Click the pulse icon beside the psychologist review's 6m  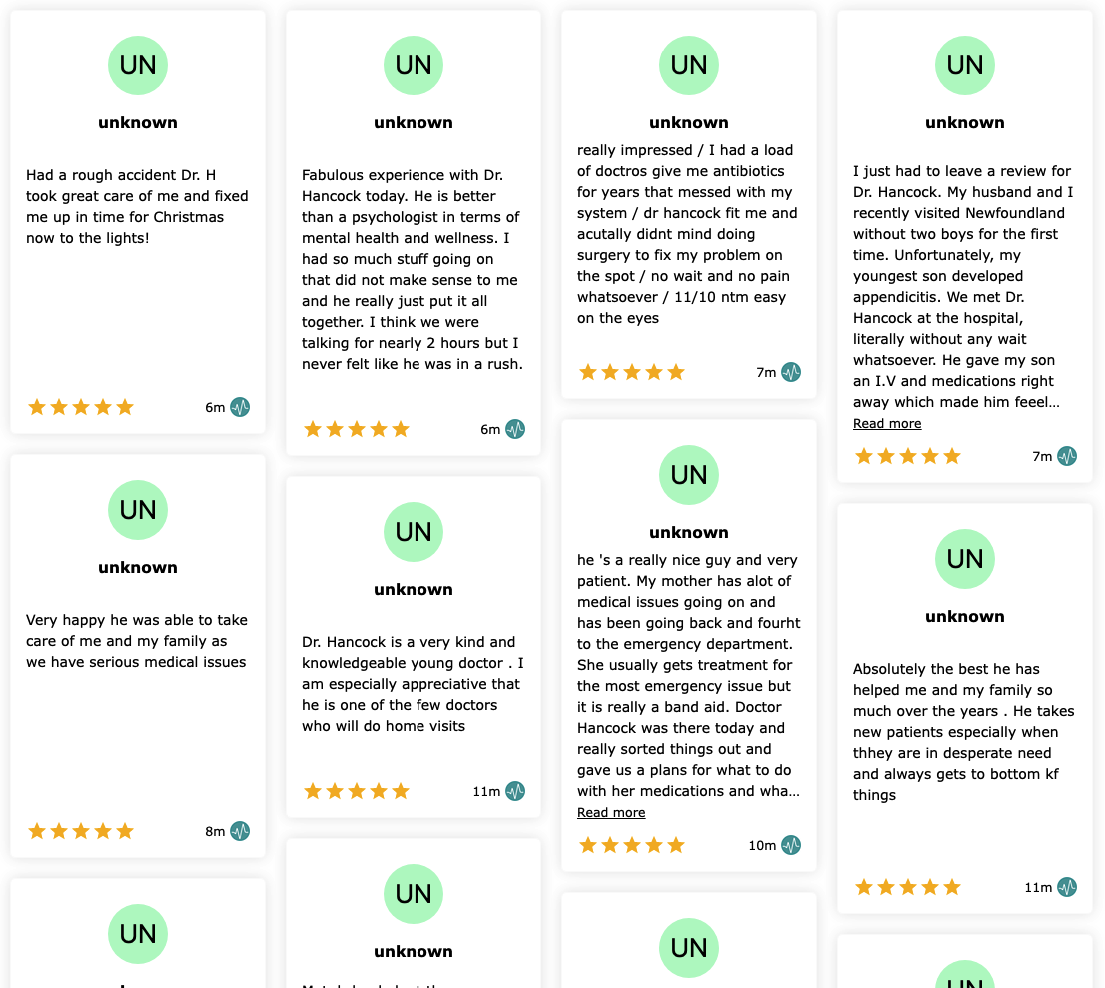pos(515,429)
